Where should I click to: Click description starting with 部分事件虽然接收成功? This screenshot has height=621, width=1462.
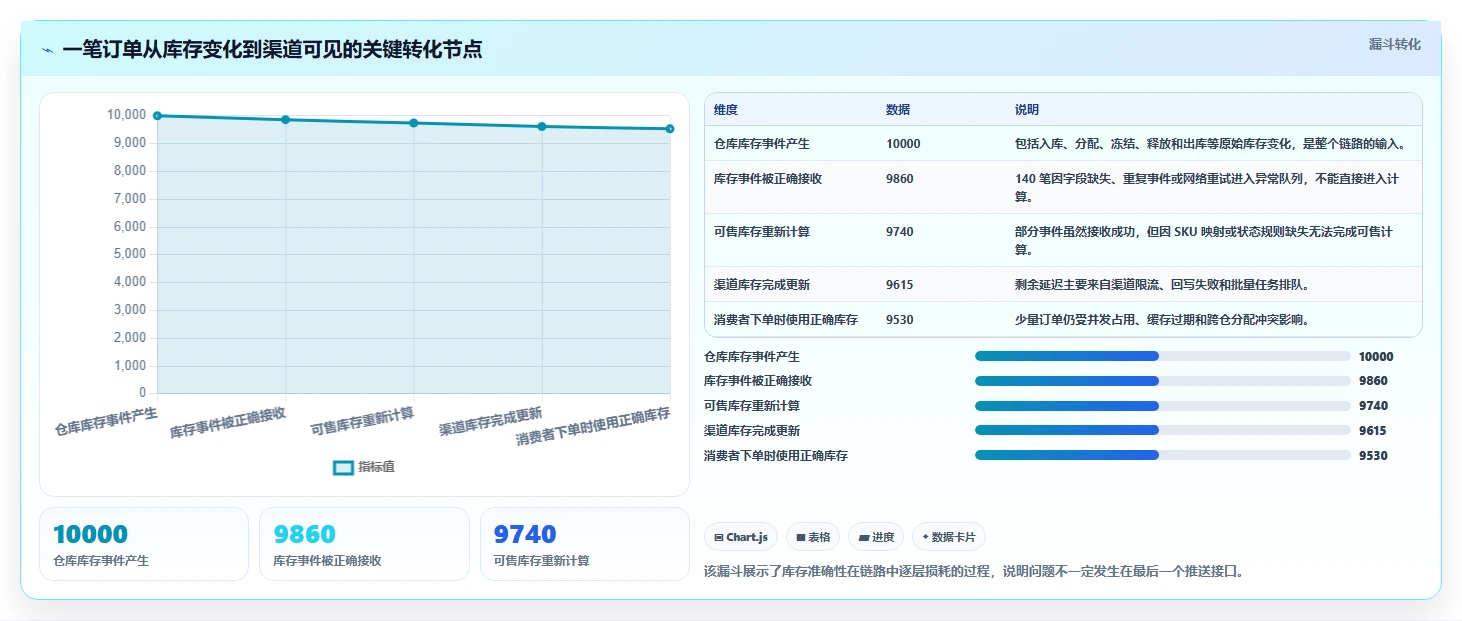[x=1204, y=241]
